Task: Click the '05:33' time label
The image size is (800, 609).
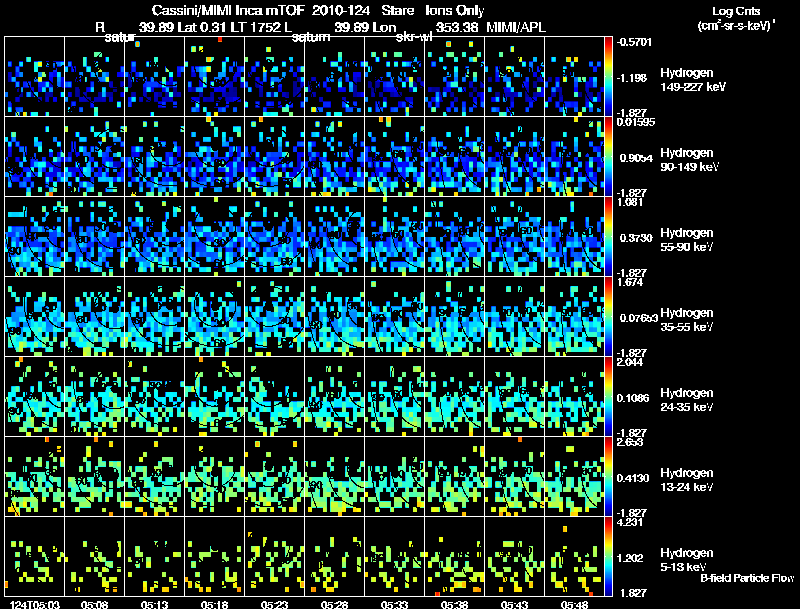Action: click(x=394, y=604)
